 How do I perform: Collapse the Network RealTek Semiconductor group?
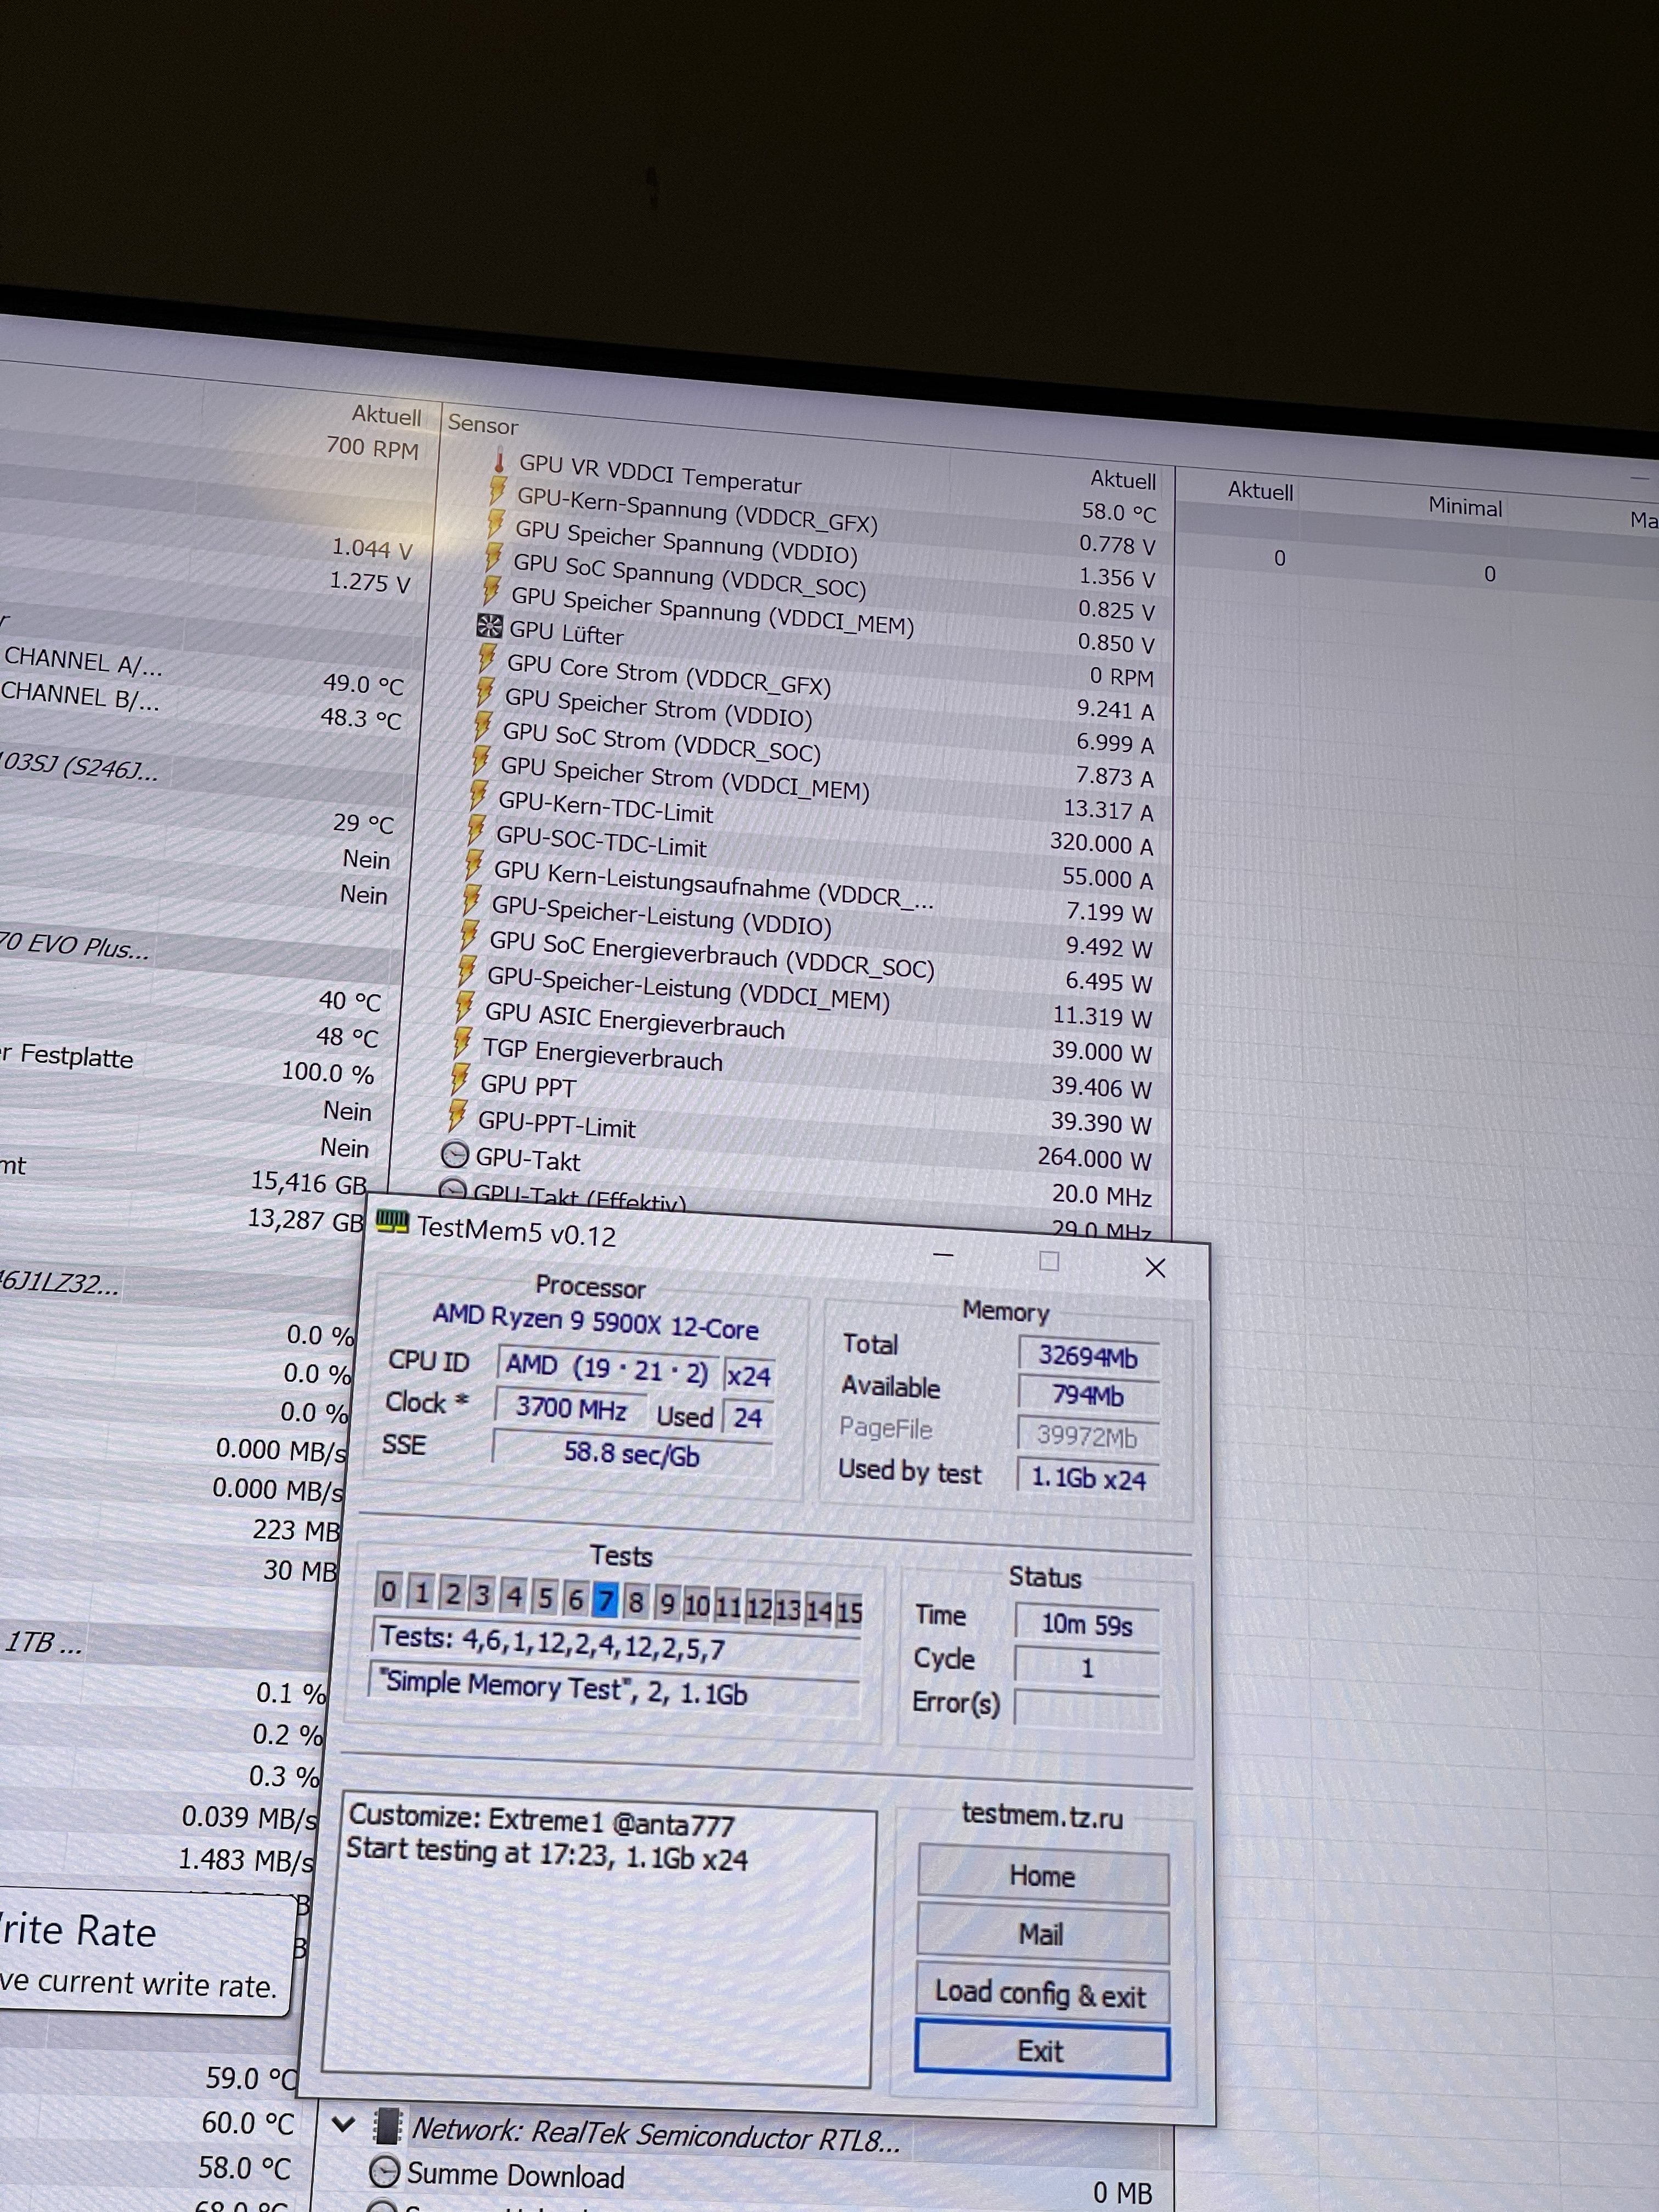click(x=343, y=2124)
